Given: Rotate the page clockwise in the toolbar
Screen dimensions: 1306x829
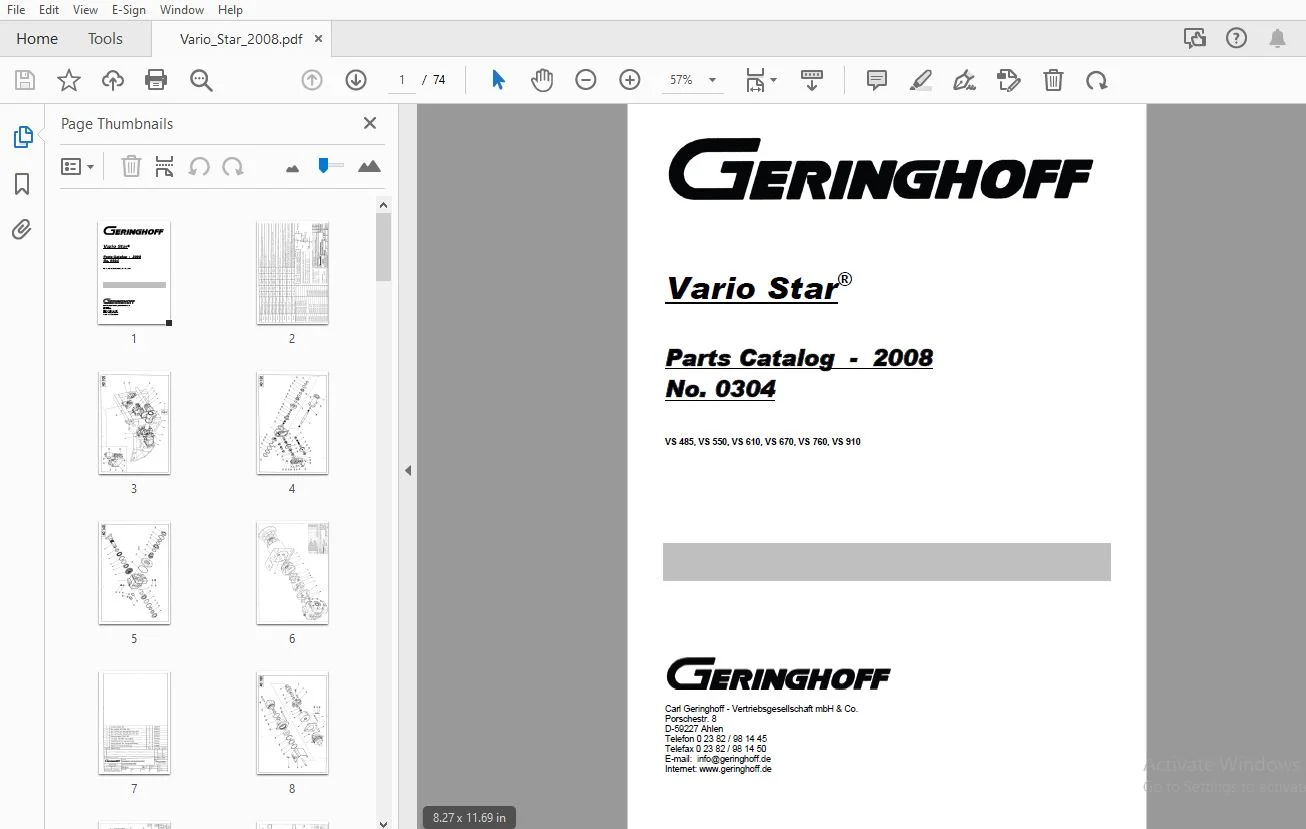Looking at the screenshot, I should coord(1097,80).
